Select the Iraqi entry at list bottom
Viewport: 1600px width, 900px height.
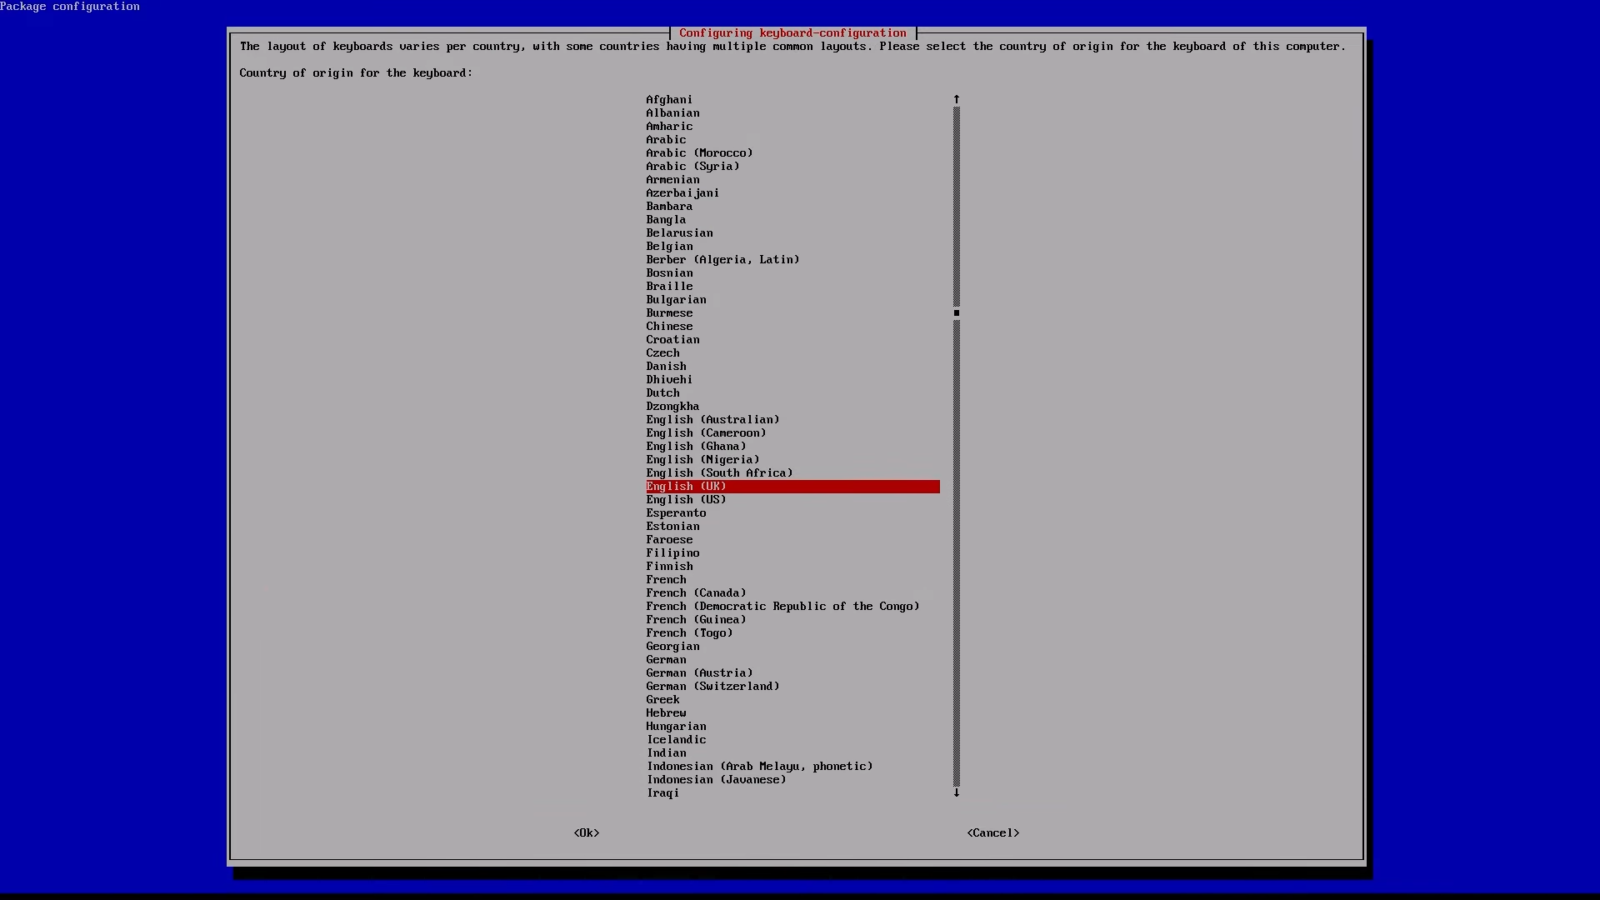pyautogui.click(x=663, y=792)
